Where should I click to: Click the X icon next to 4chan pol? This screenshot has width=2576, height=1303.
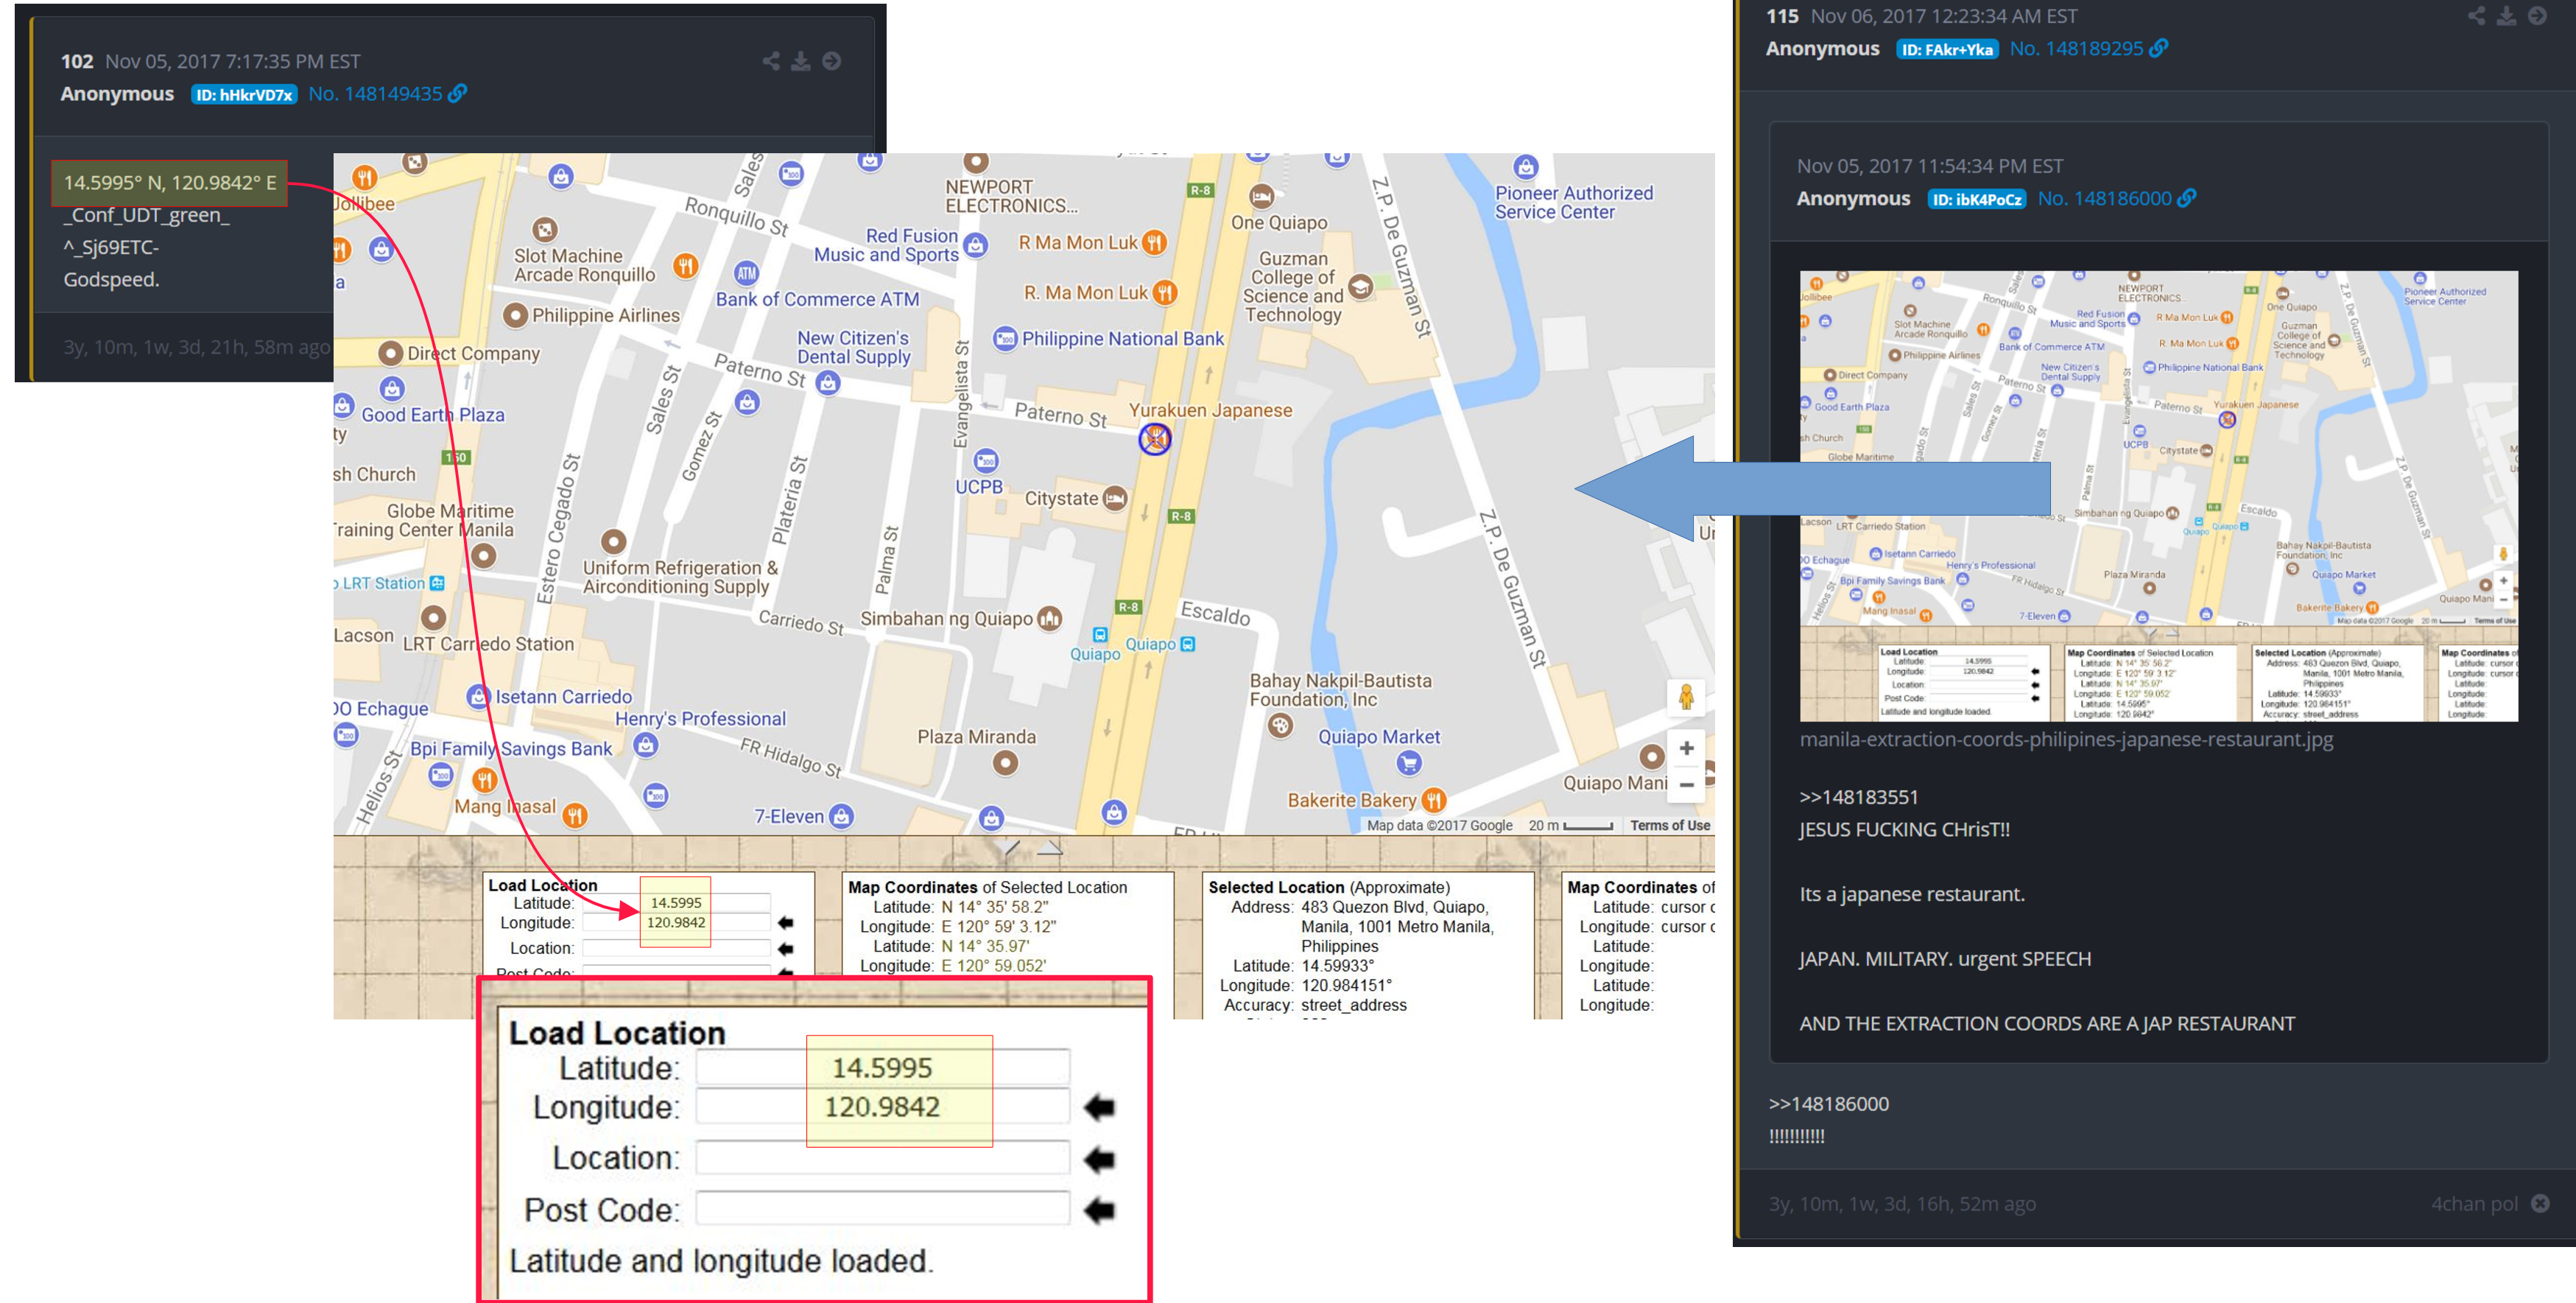pos(2540,1203)
